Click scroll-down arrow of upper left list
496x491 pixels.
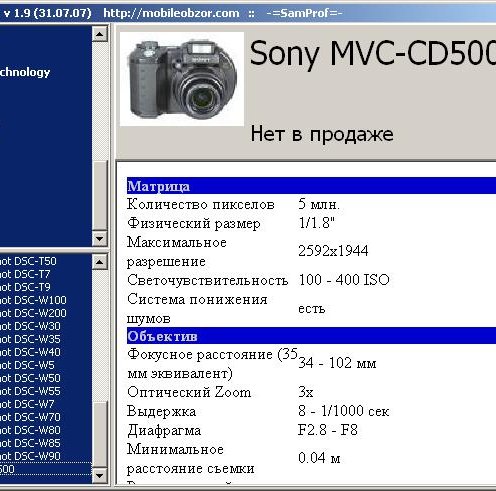pos(99,238)
